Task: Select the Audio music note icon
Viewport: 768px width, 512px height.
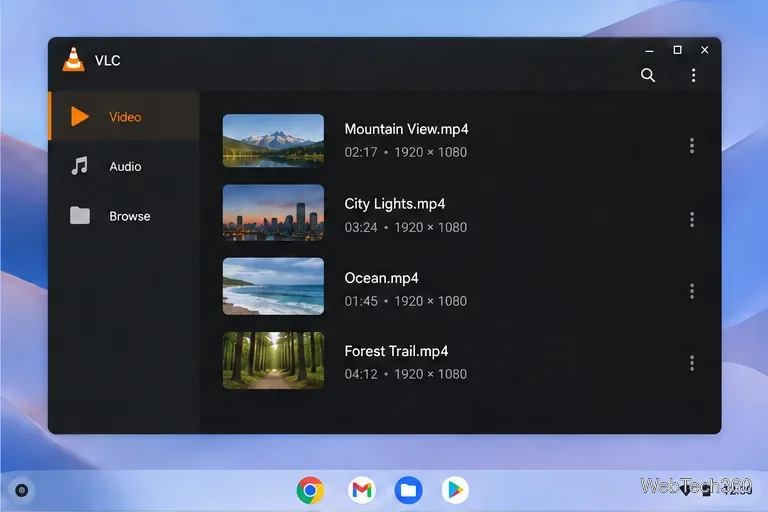Action: [79, 166]
